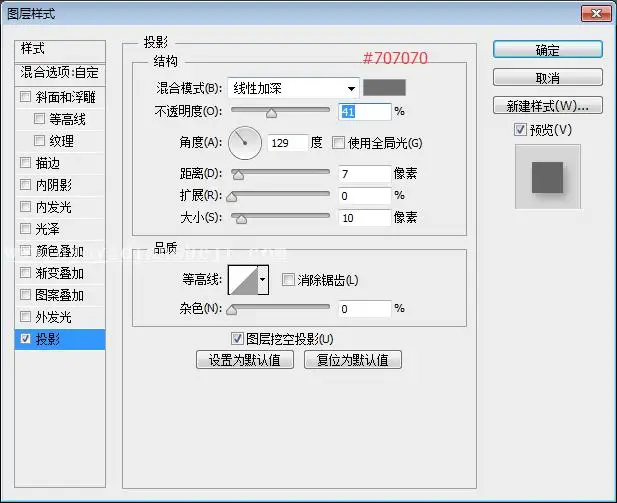Toggle the 预览 checkbox
The height and width of the screenshot is (503, 617).
coord(520,129)
